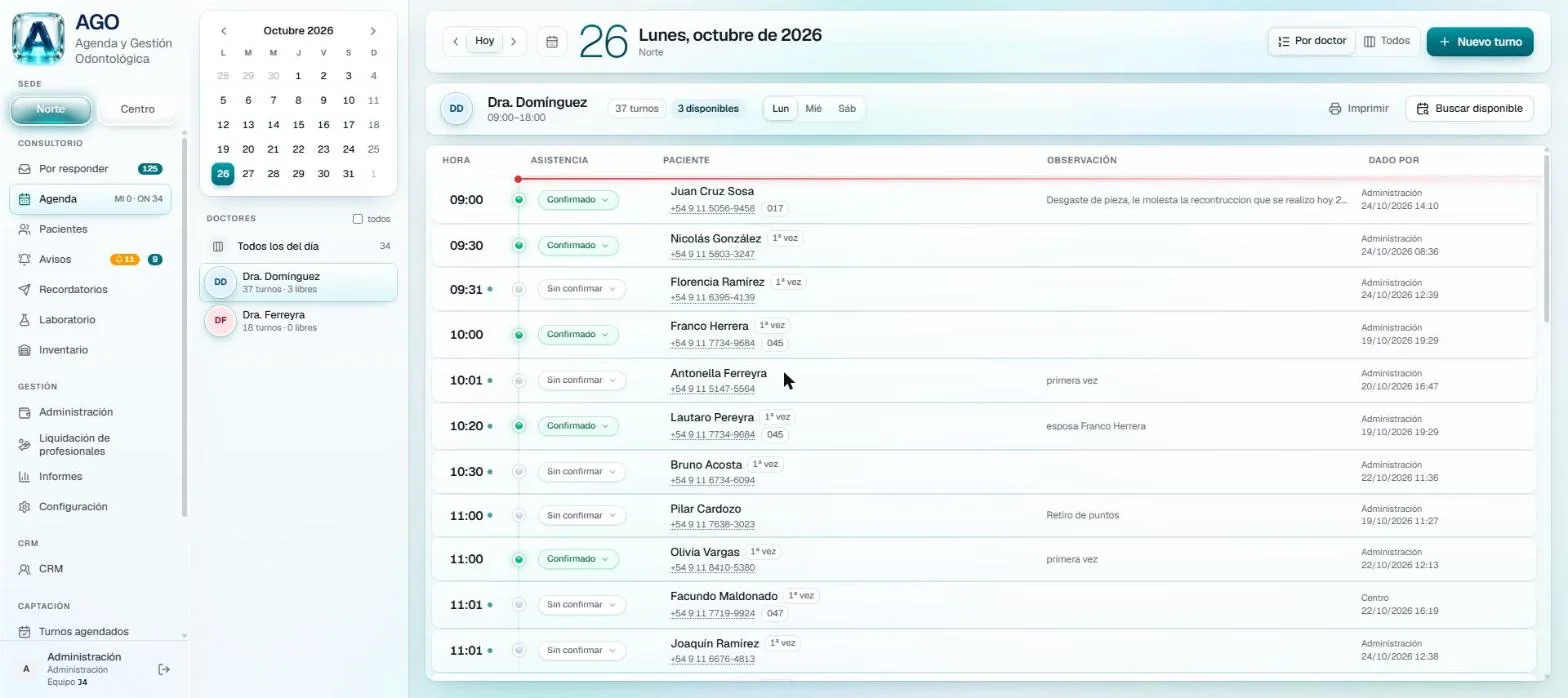The height and width of the screenshot is (698, 1568).
Task: Check the 'todos' doctors checkbox
Action: pyautogui.click(x=358, y=219)
